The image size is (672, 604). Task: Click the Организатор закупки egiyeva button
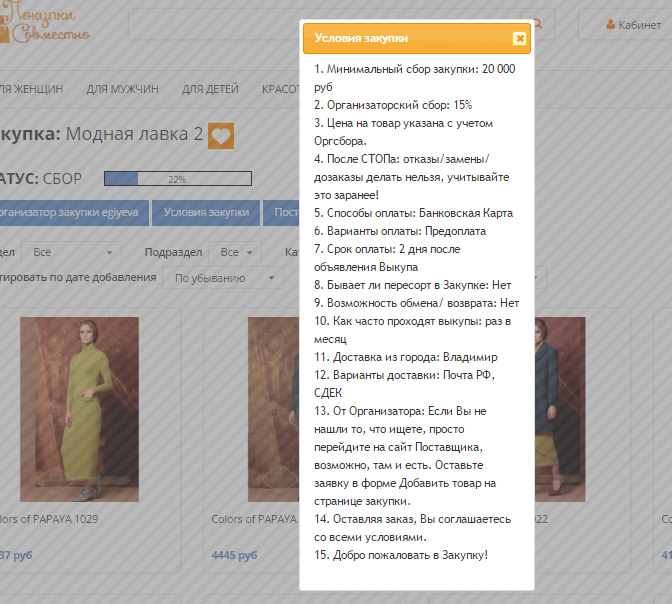pos(74,213)
